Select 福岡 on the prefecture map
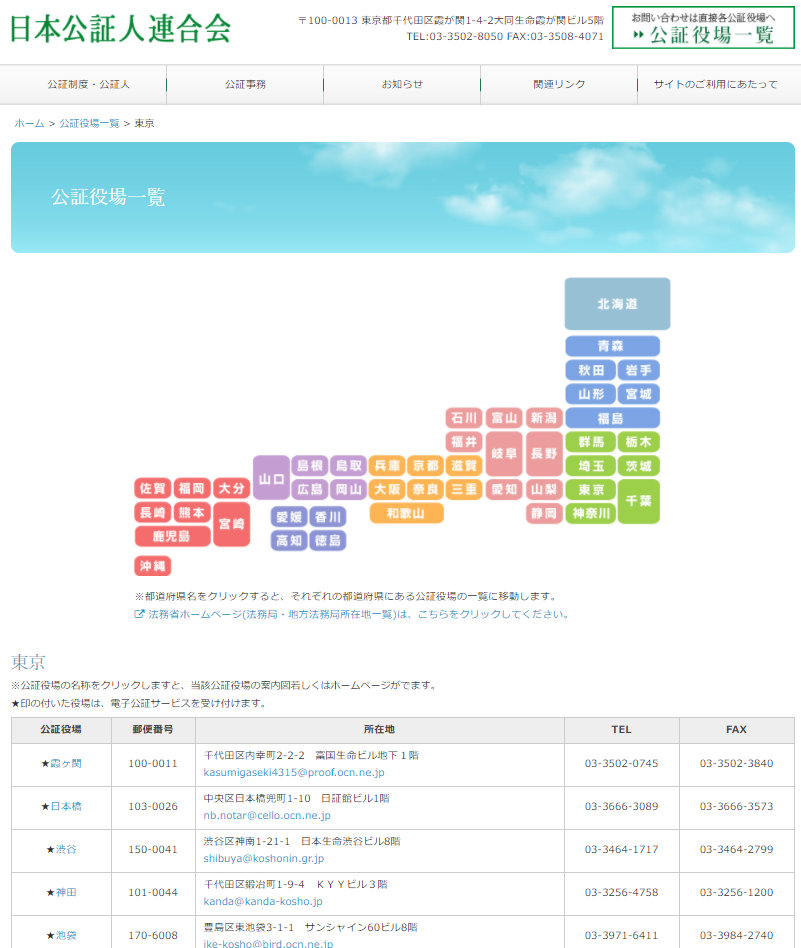Viewport: 801px width, 948px height. 192,489
